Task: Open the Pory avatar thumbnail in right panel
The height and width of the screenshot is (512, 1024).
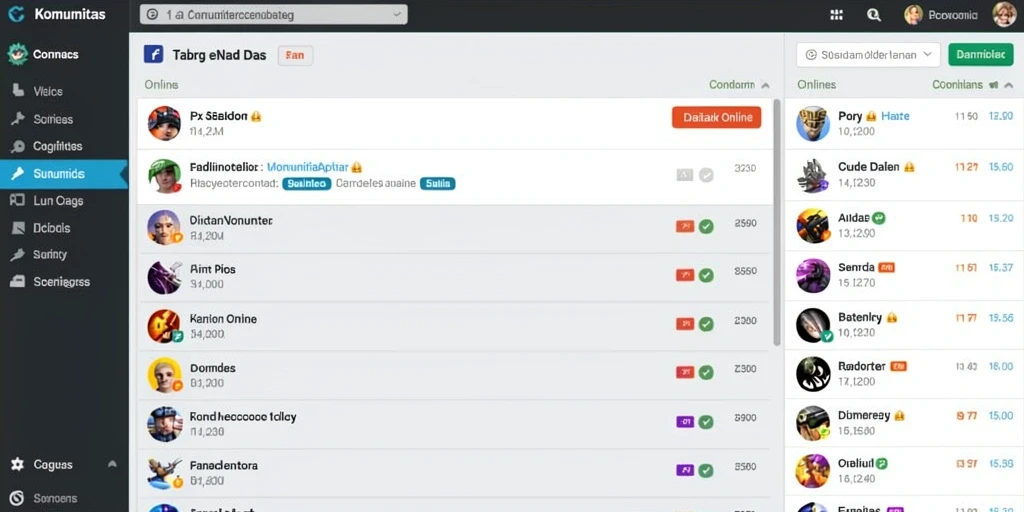Action: [813, 124]
